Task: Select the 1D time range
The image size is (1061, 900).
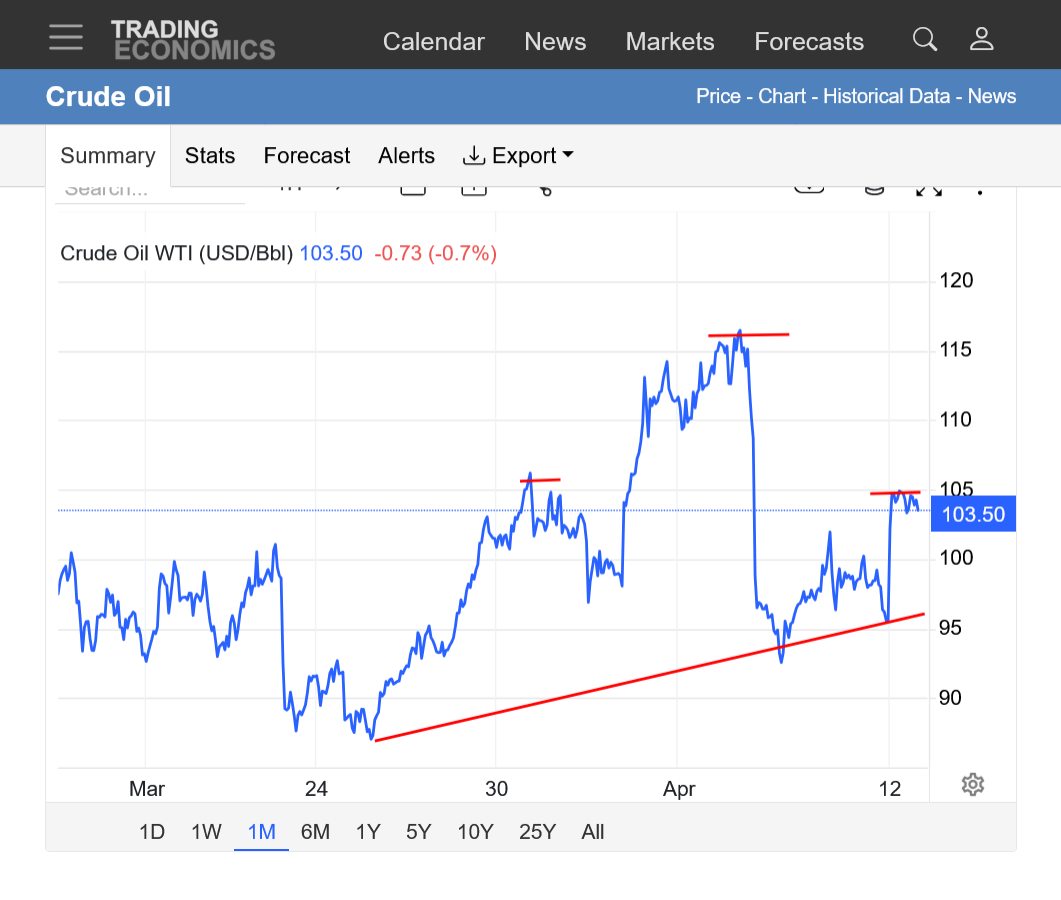Action: point(152,832)
